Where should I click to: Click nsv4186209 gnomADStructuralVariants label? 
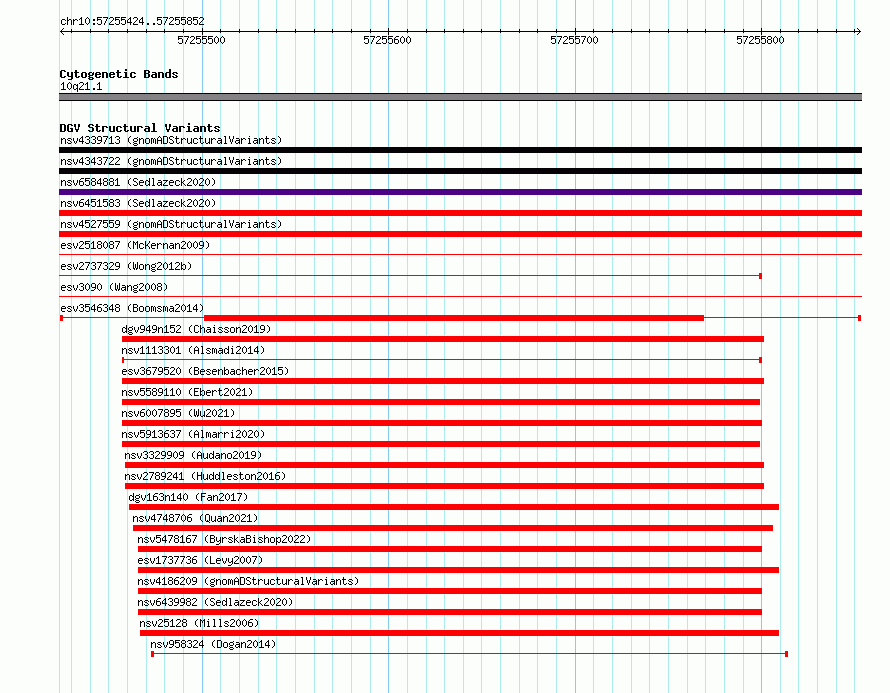(248, 581)
